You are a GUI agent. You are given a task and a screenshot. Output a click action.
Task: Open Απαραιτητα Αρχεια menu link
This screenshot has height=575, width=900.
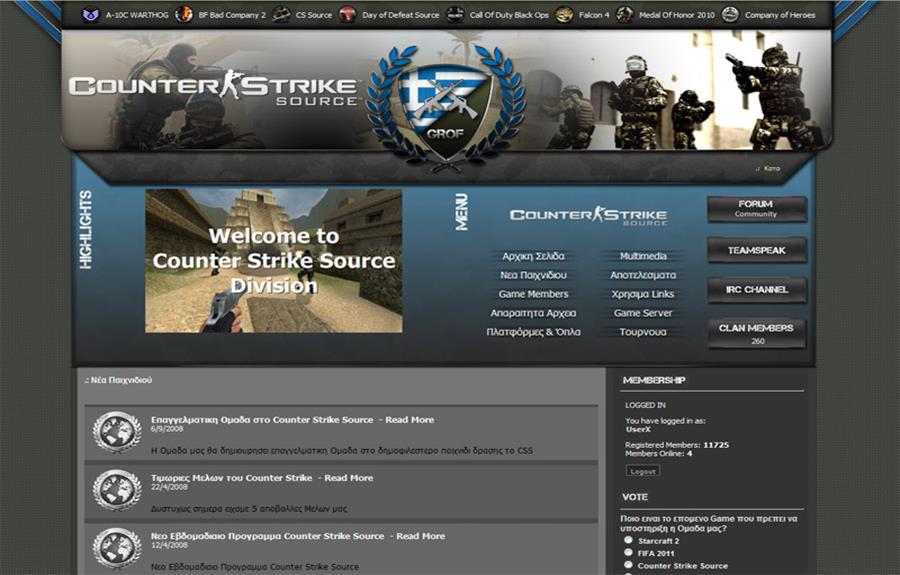coord(533,313)
